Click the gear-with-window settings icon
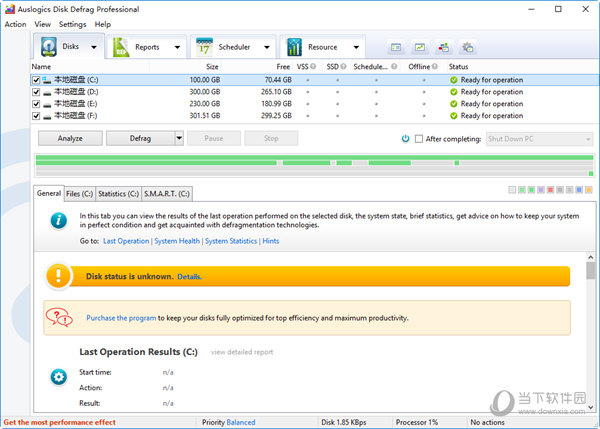The height and width of the screenshot is (429, 600). [468, 47]
